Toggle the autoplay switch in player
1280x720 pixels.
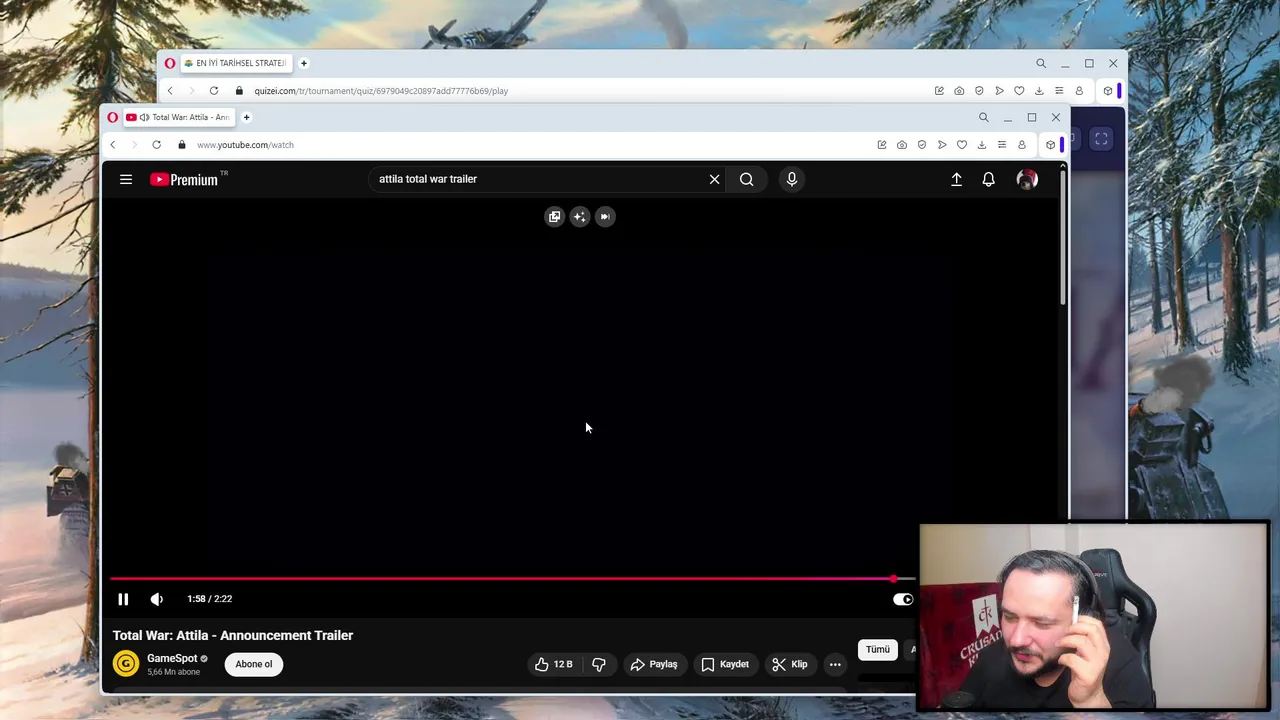[903, 599]
